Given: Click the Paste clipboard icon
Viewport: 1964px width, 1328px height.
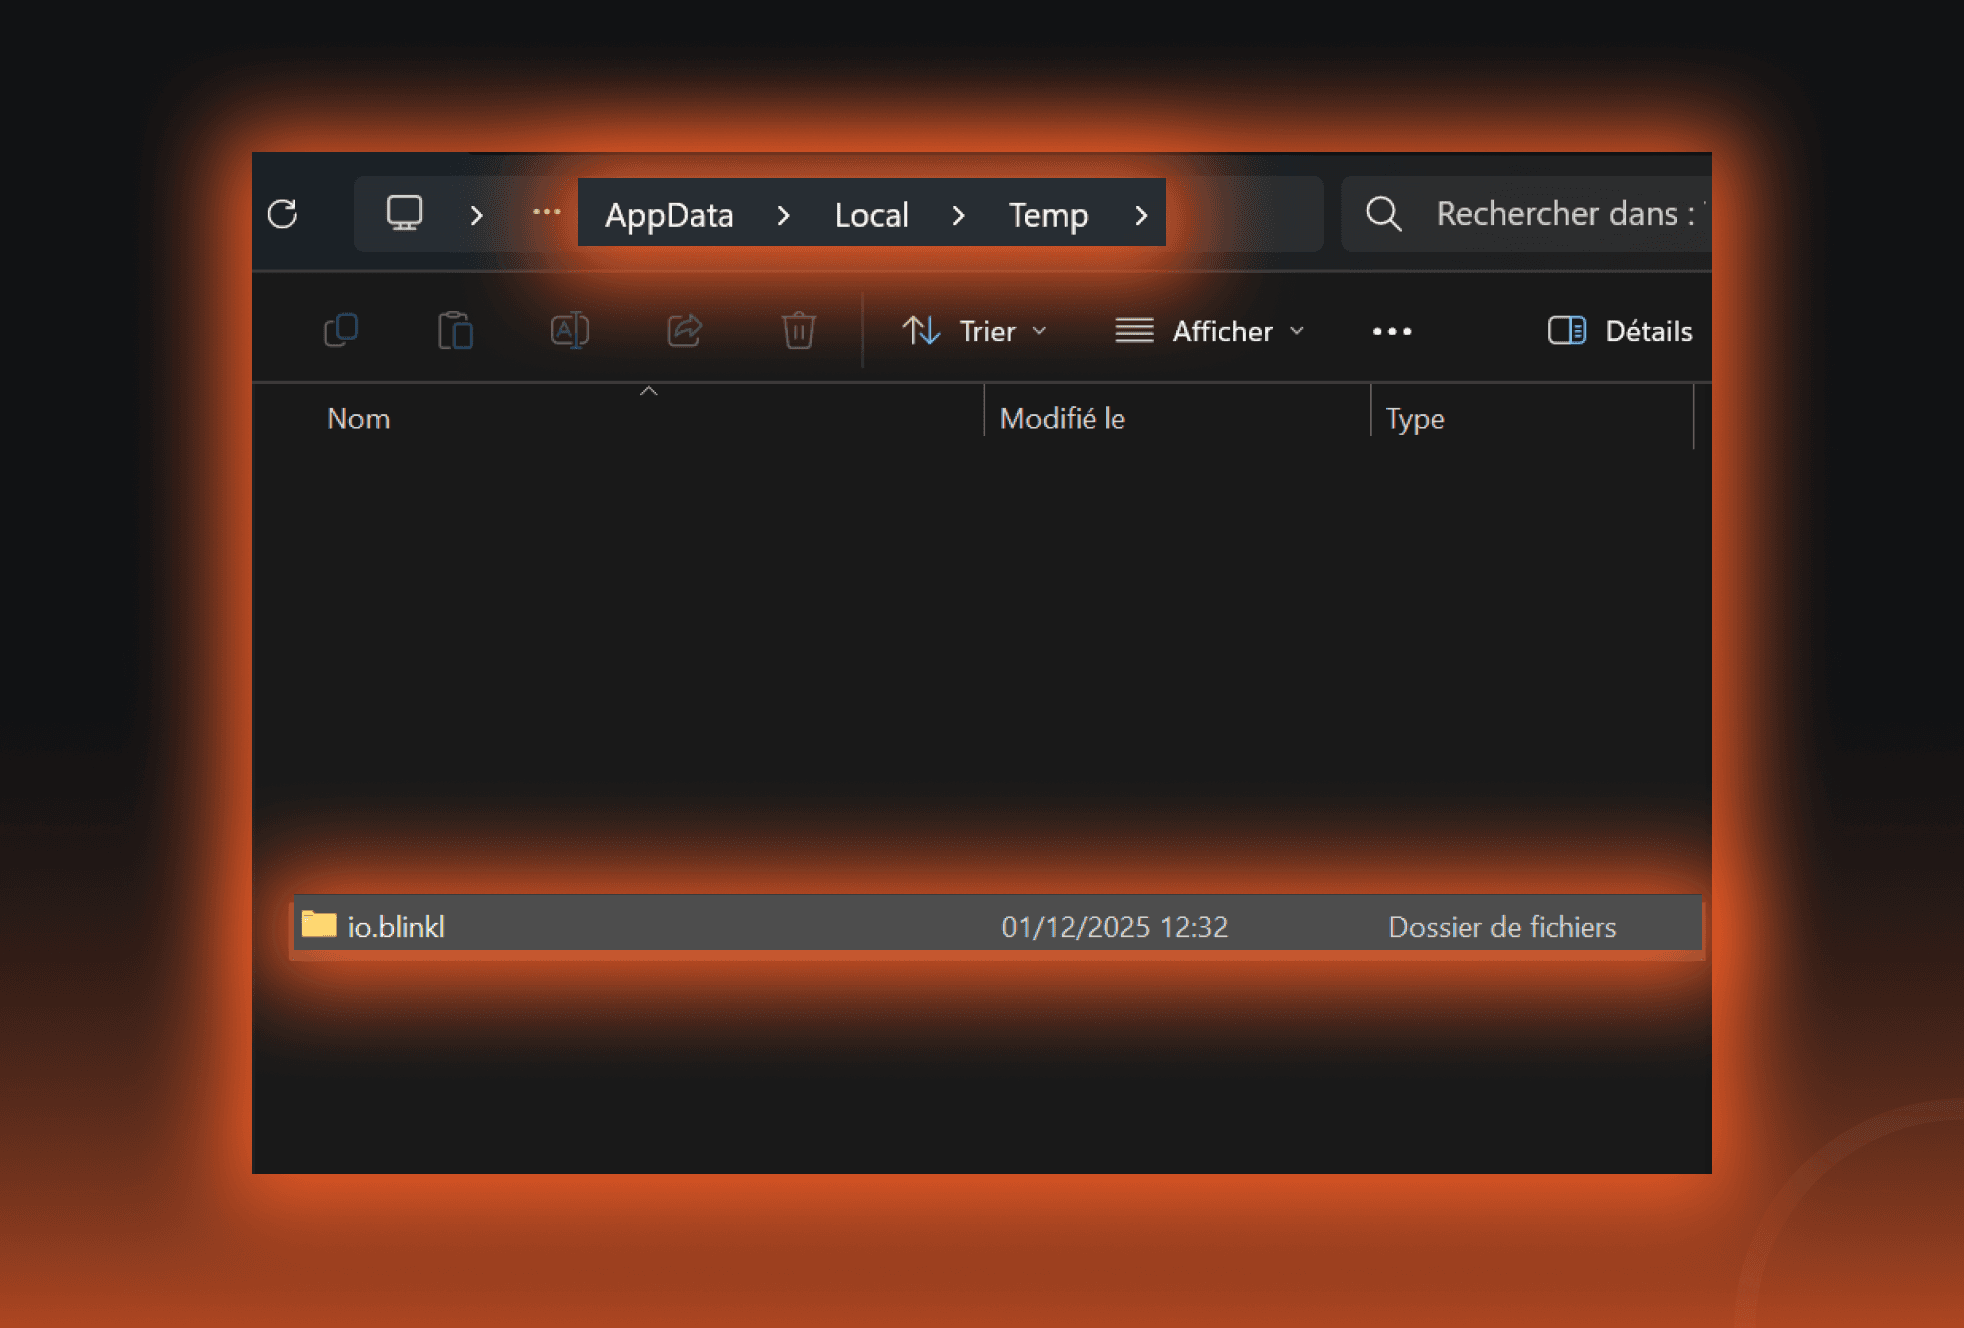Looking at the screenshot, I should (455, 331).
